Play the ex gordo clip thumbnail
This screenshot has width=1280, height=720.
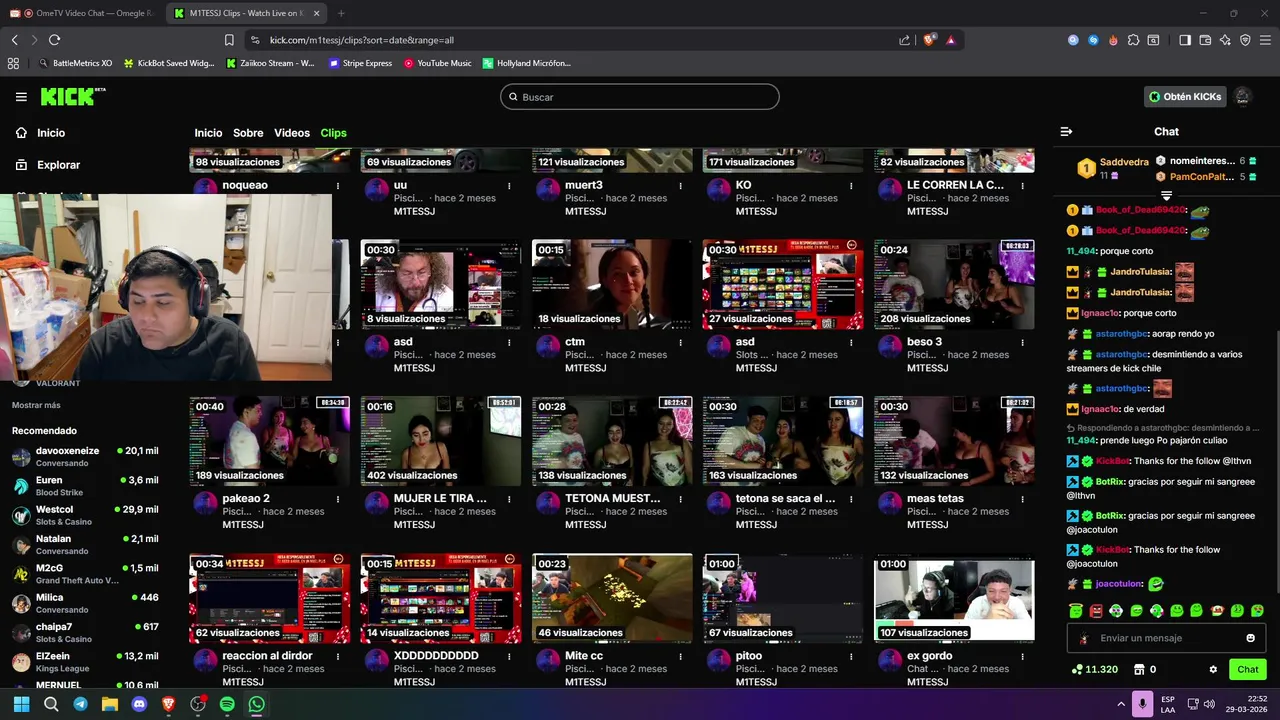pyautogui.click(x=954, y=598)
